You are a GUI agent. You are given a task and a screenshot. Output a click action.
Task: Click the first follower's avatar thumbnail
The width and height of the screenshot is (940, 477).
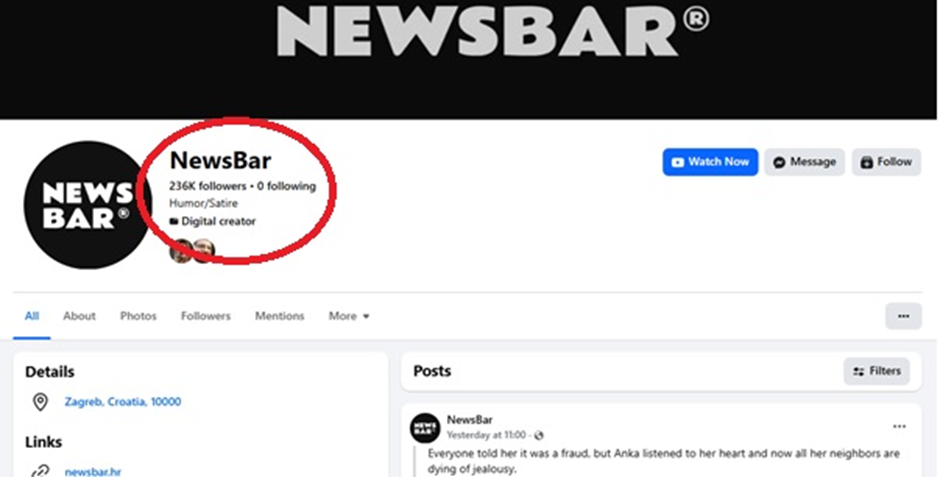[x=180, y=250]
